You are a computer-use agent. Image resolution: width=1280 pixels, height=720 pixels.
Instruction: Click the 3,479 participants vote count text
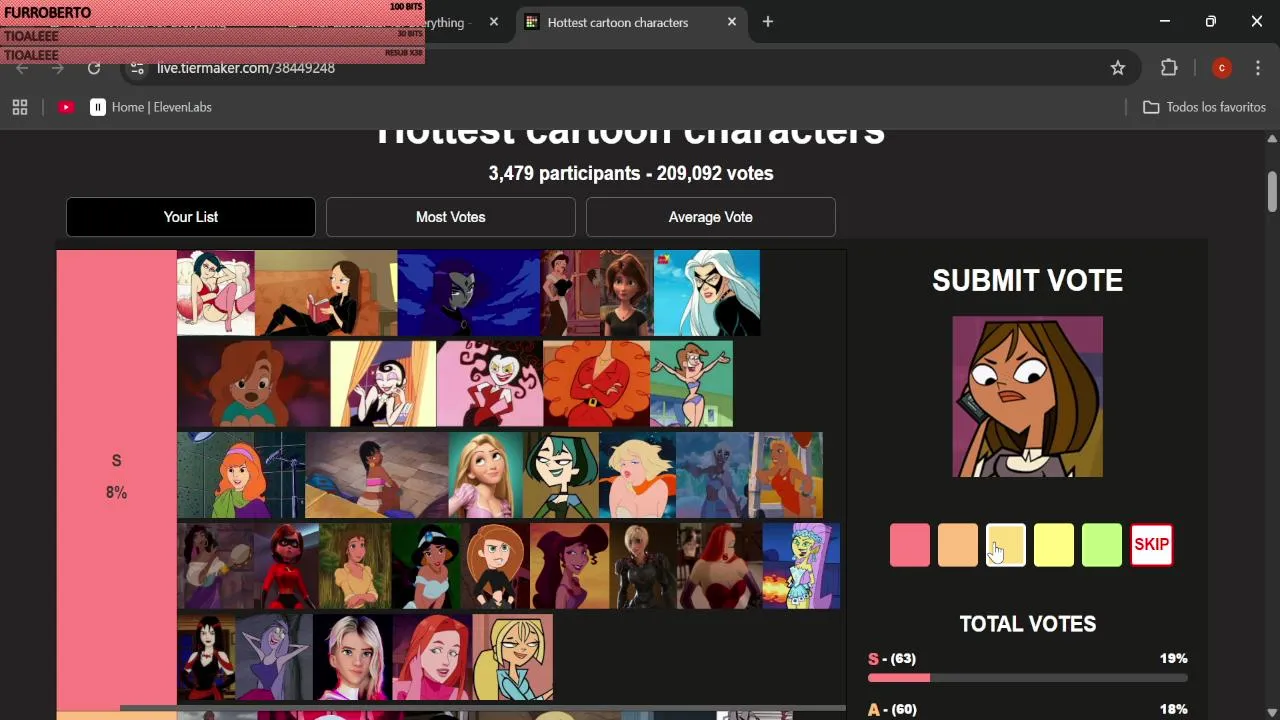point(631,173)
